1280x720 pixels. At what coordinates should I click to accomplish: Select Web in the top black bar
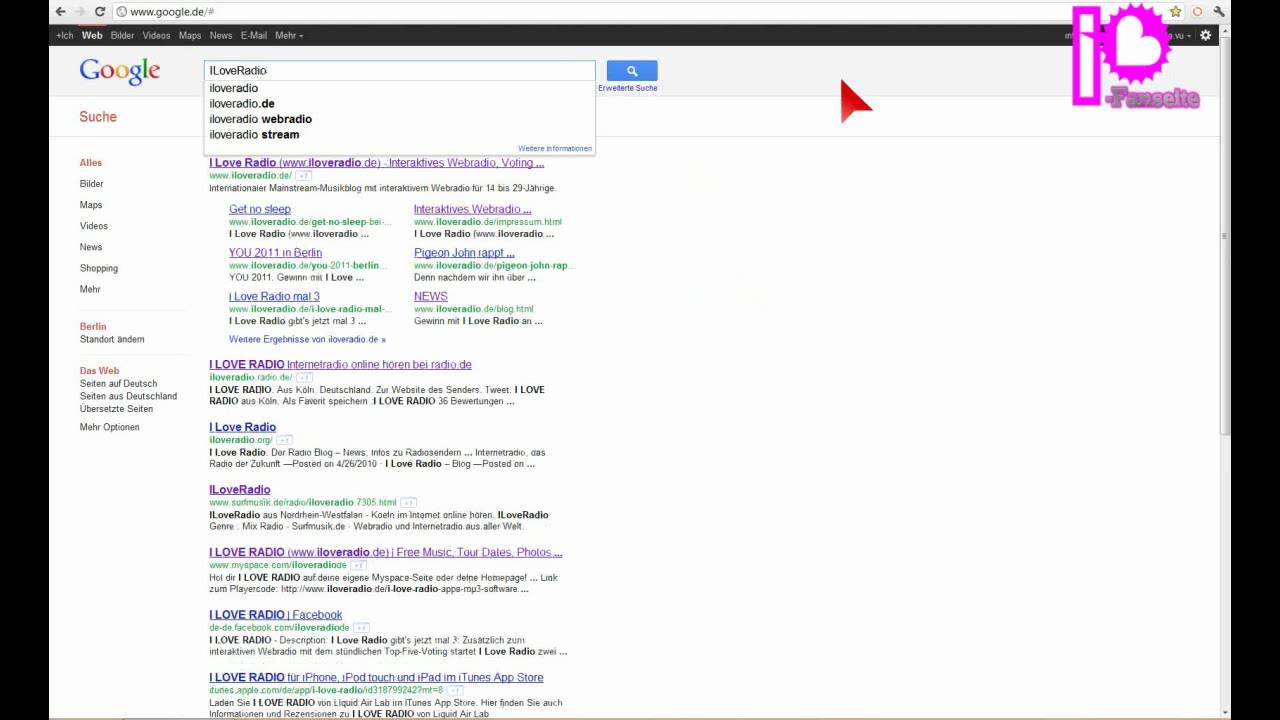[x=92, y=35]
